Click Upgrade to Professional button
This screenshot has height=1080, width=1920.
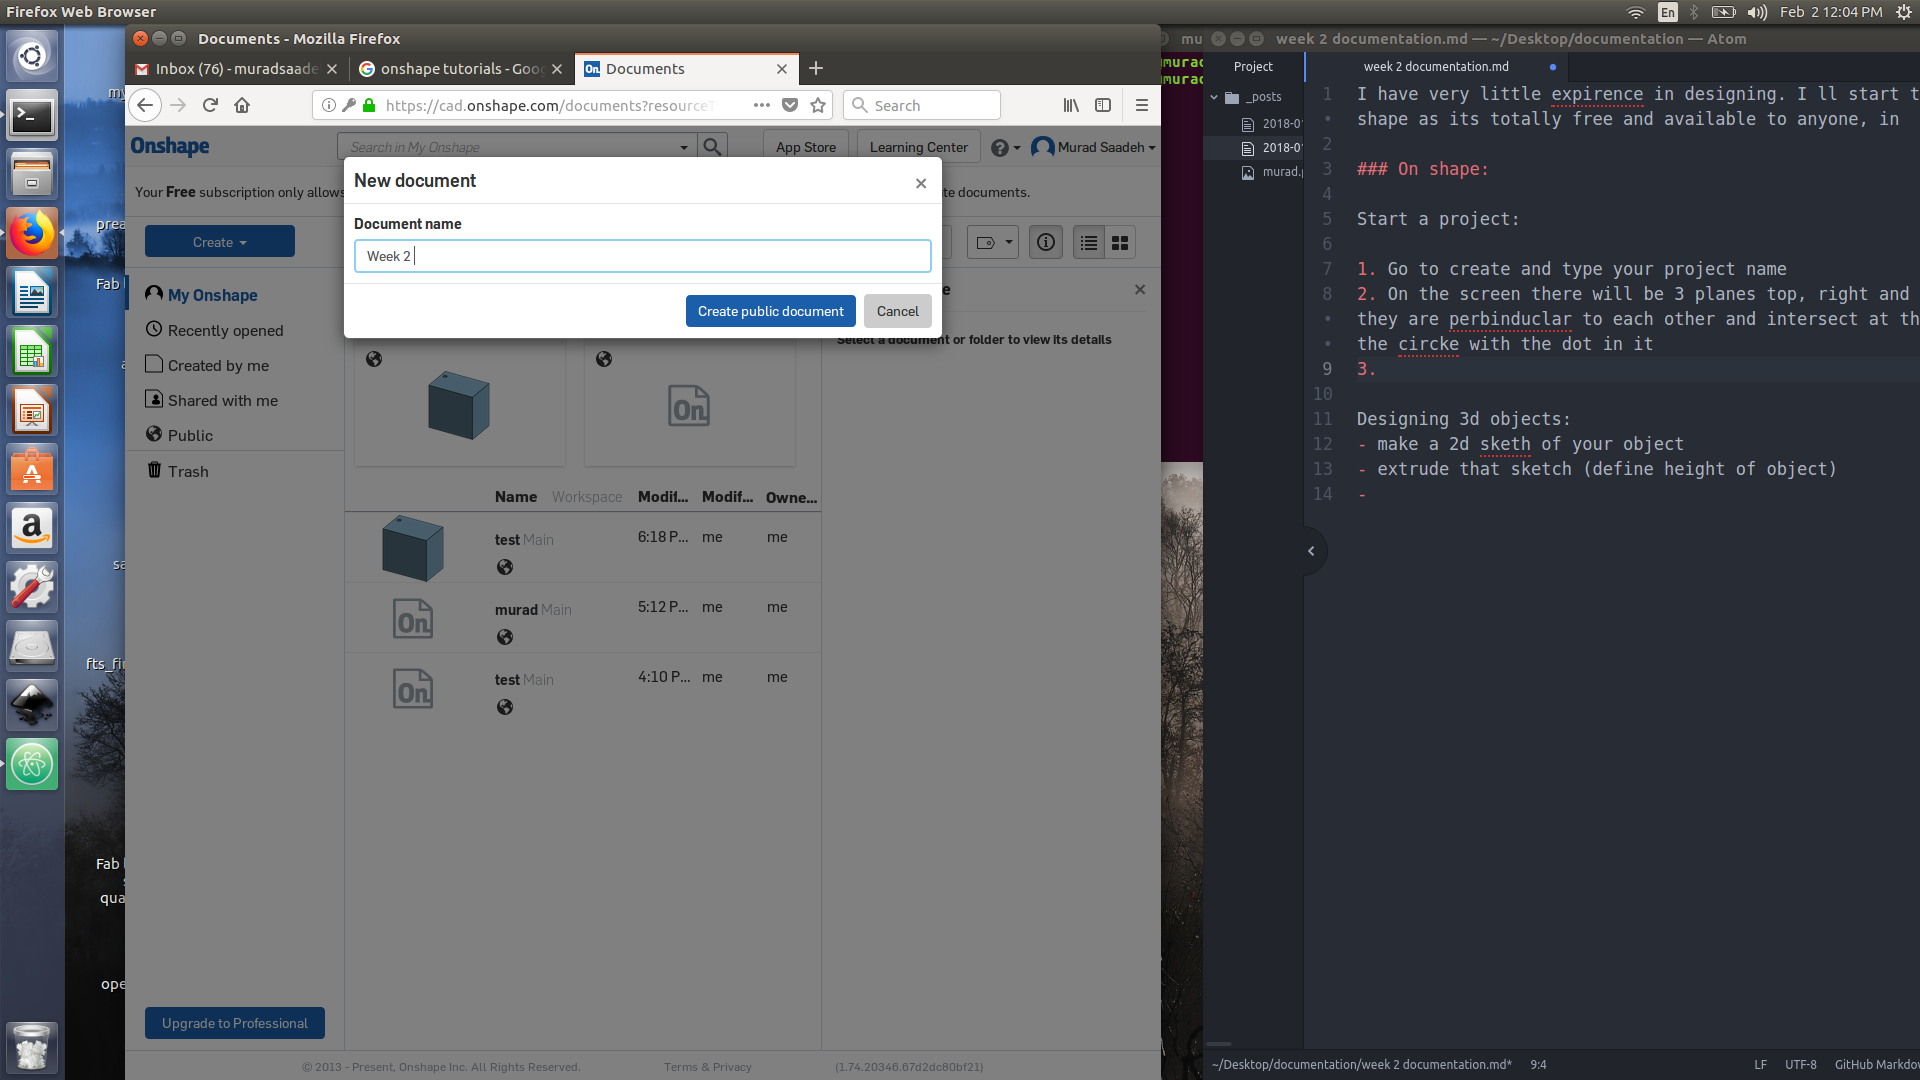pyautogui.click(x=235, y=1023)
